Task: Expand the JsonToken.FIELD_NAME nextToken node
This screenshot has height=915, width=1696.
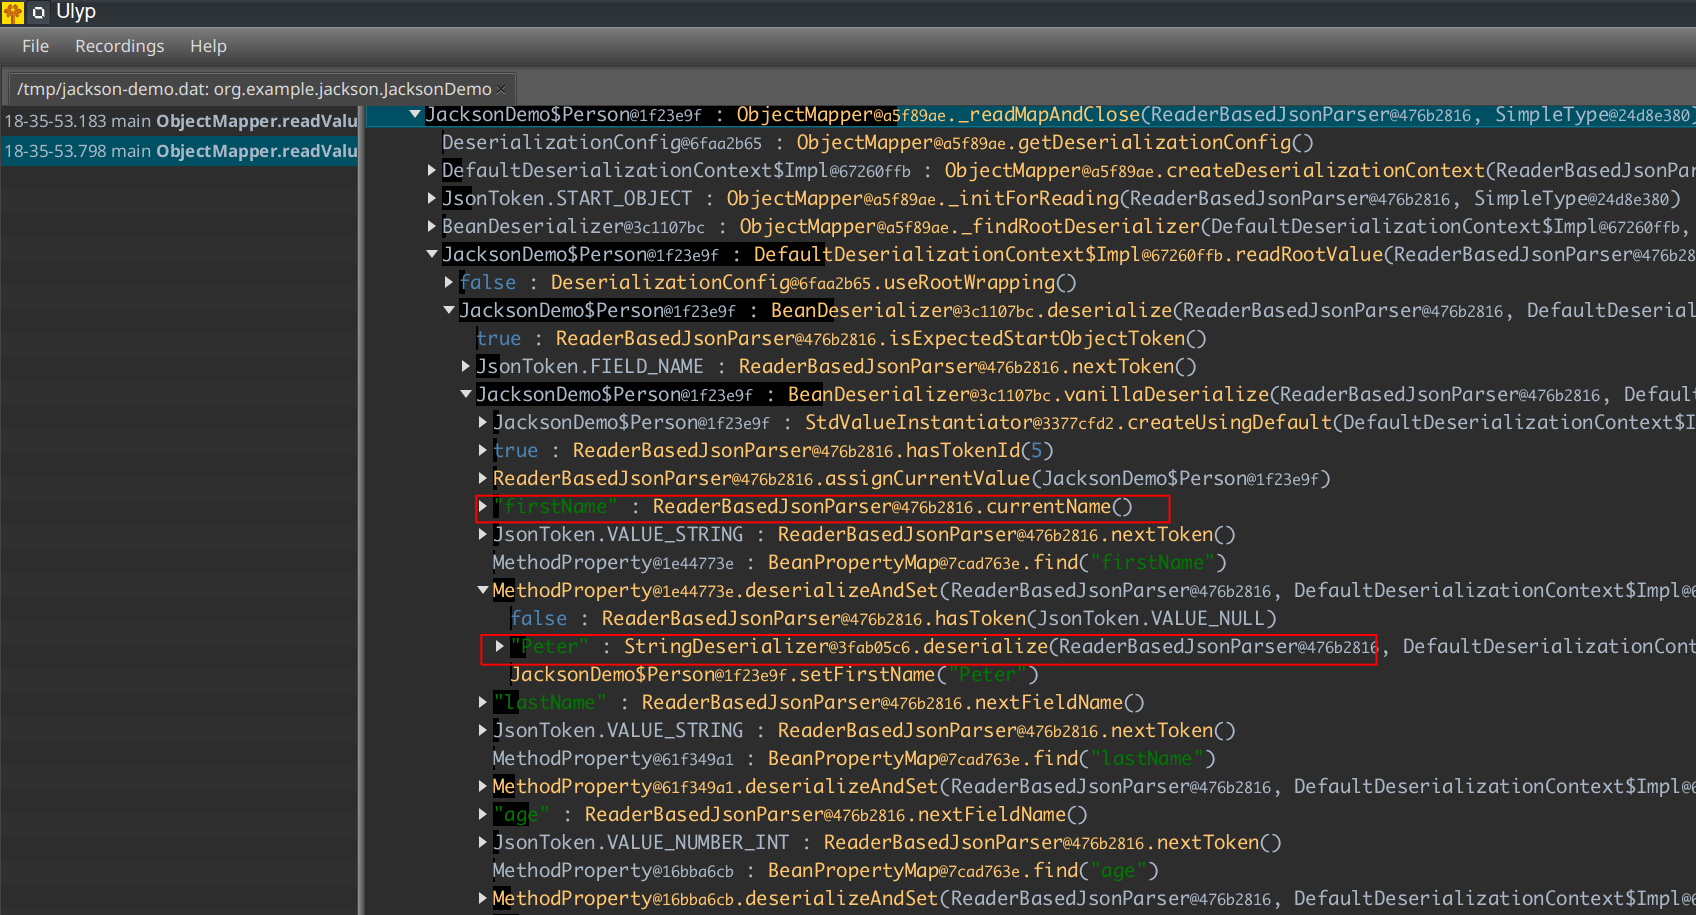Action: (466, 367)
